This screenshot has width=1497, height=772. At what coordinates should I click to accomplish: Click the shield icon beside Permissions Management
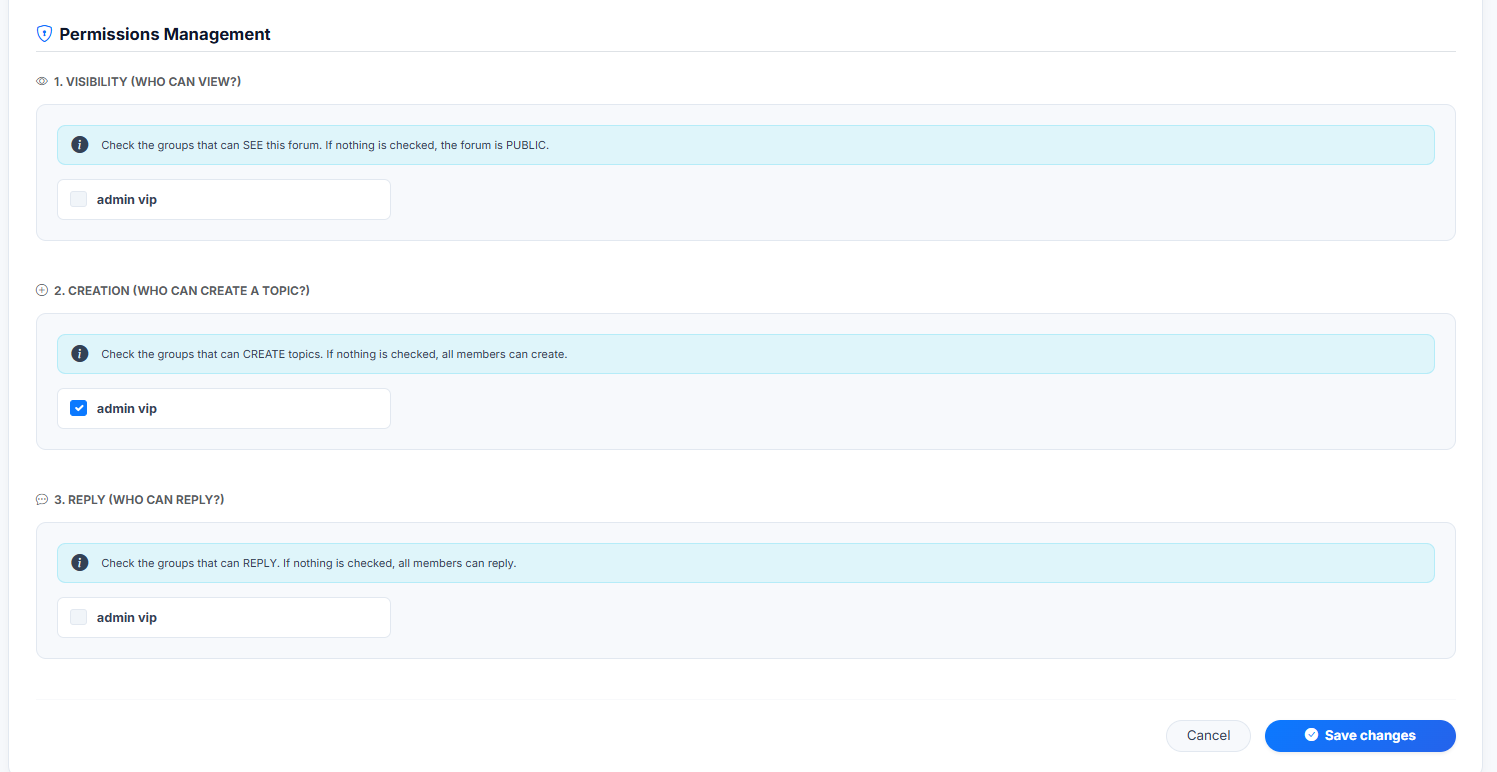point(44,33)
